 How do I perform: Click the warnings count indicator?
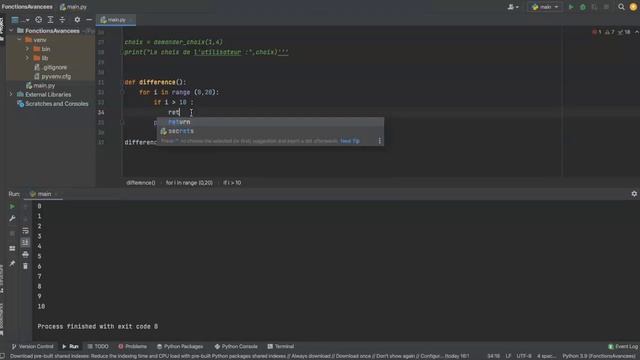tap(609, 32)
